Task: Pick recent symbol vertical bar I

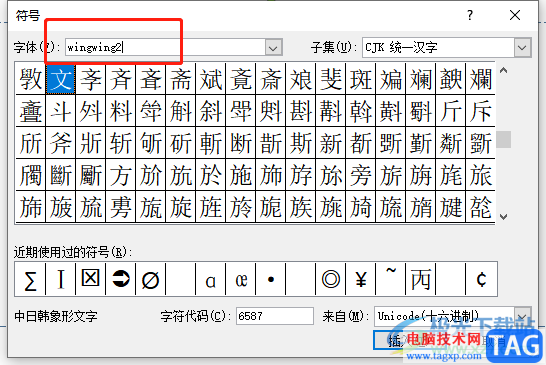Action: point(61,279)
